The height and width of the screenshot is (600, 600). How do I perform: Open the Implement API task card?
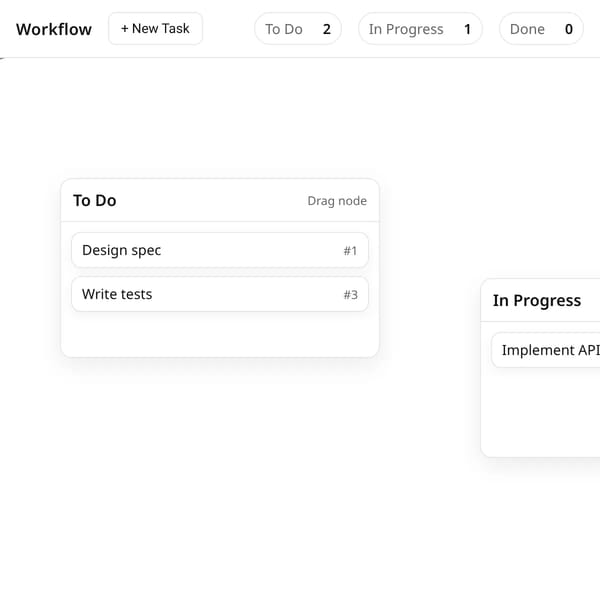pyautogui.click(x=546, y=350)
